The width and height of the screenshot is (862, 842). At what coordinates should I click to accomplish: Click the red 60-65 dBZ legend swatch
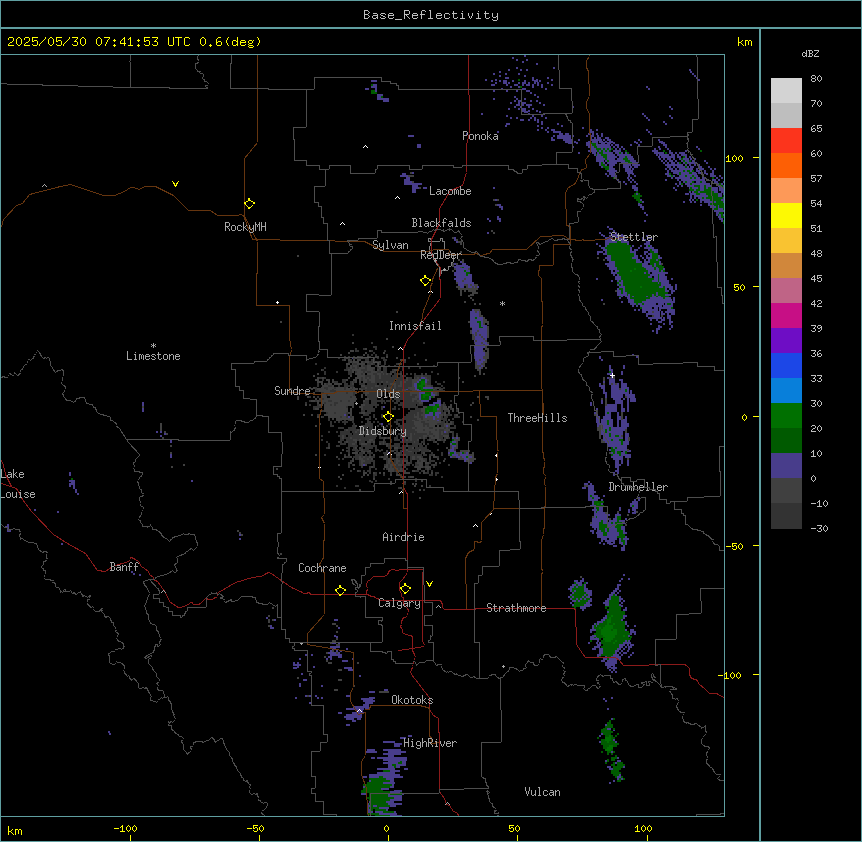coord(786,141)
